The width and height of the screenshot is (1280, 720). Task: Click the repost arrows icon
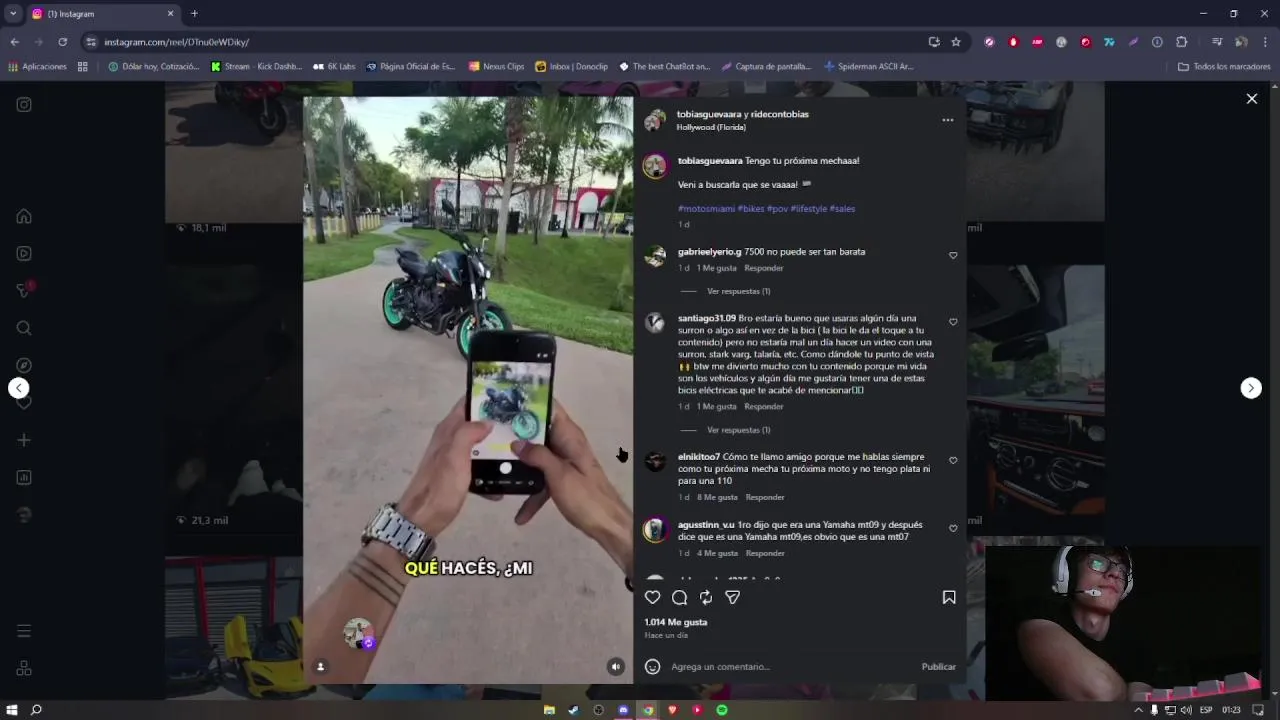point(706,597)
